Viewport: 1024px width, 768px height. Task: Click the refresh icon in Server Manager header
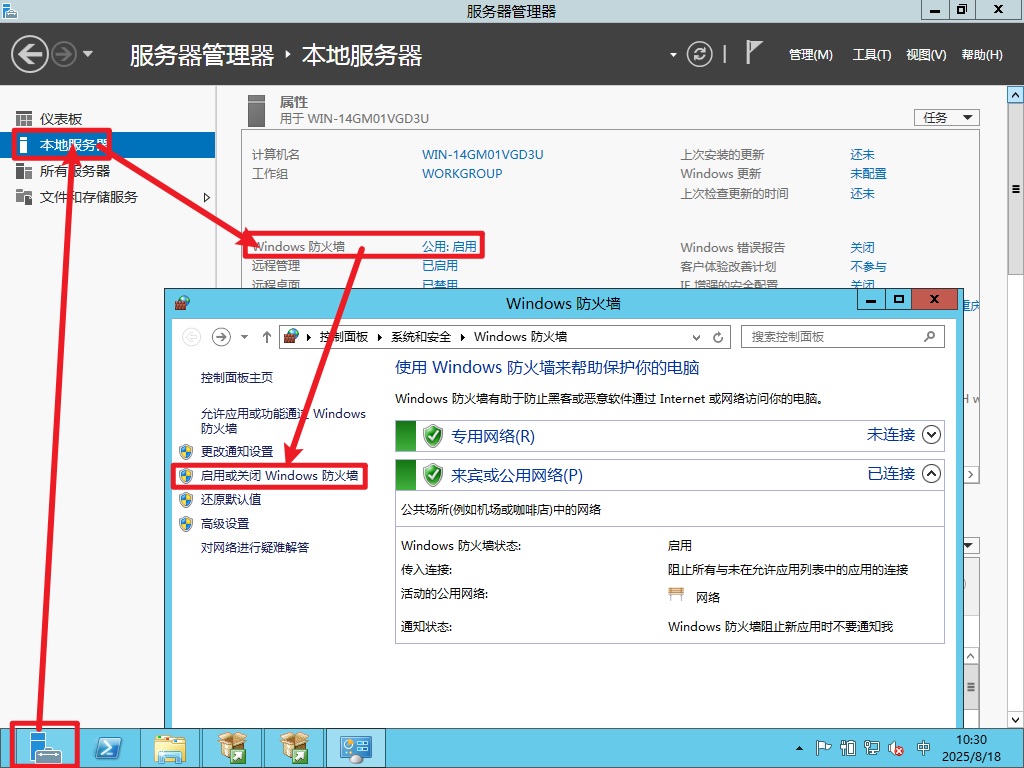click(699, 54)
